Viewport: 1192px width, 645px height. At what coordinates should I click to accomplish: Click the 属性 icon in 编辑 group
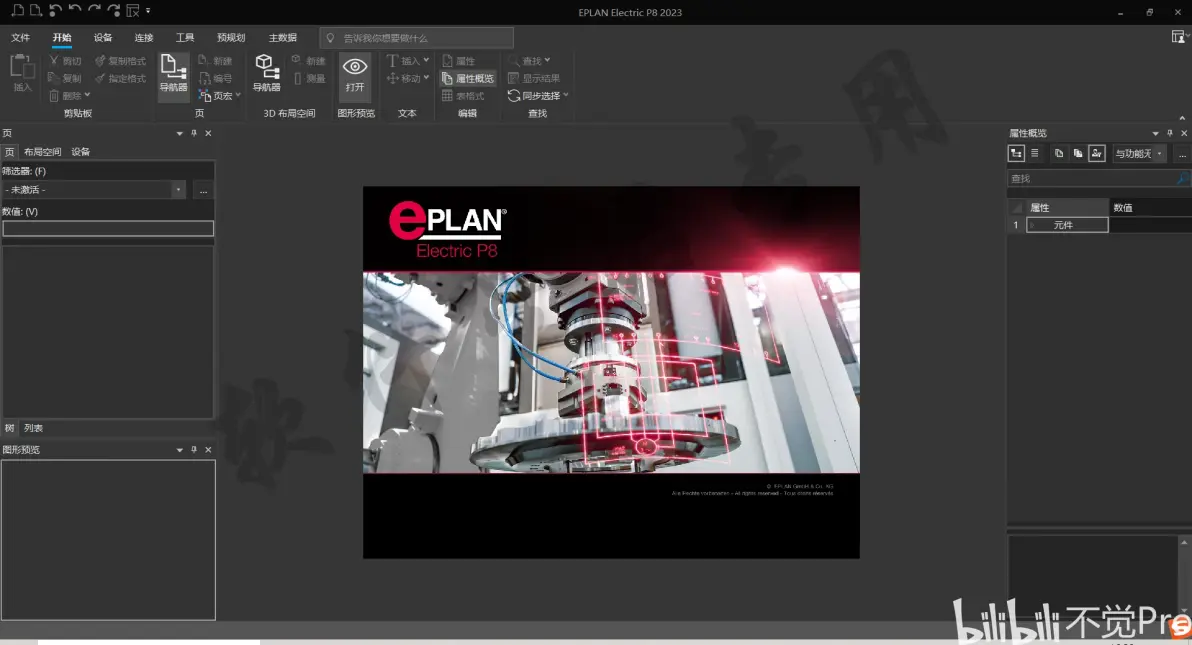click(x=448, y=60)
